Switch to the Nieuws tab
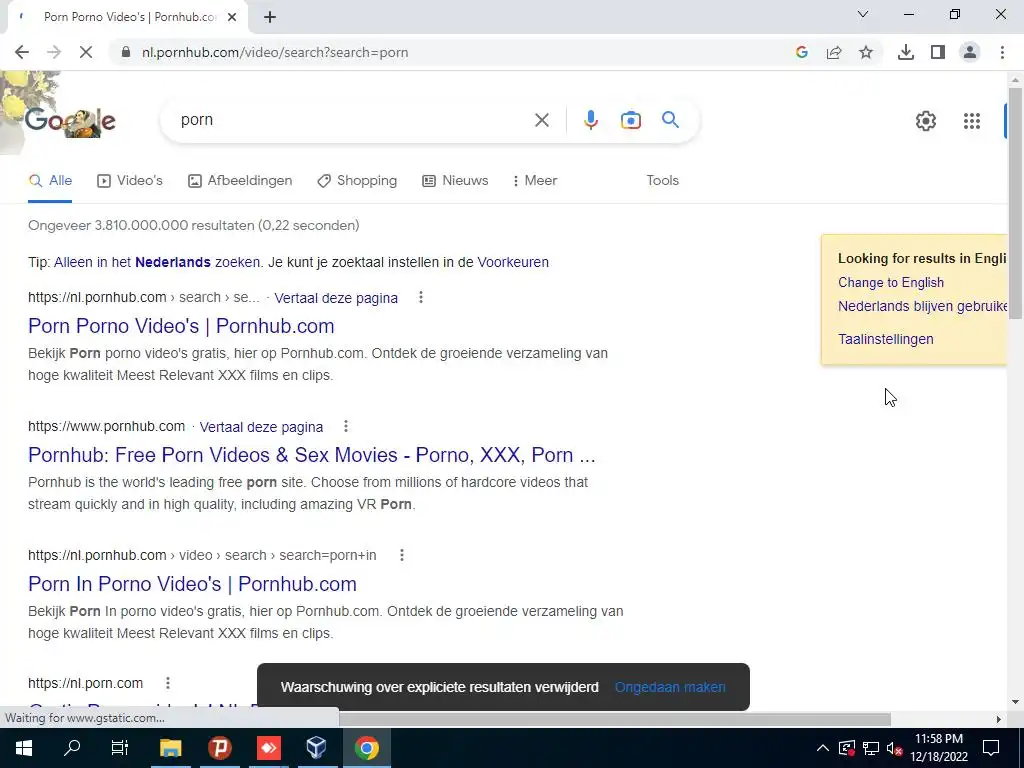The image size is (1024, 768). tap(455, 180)
